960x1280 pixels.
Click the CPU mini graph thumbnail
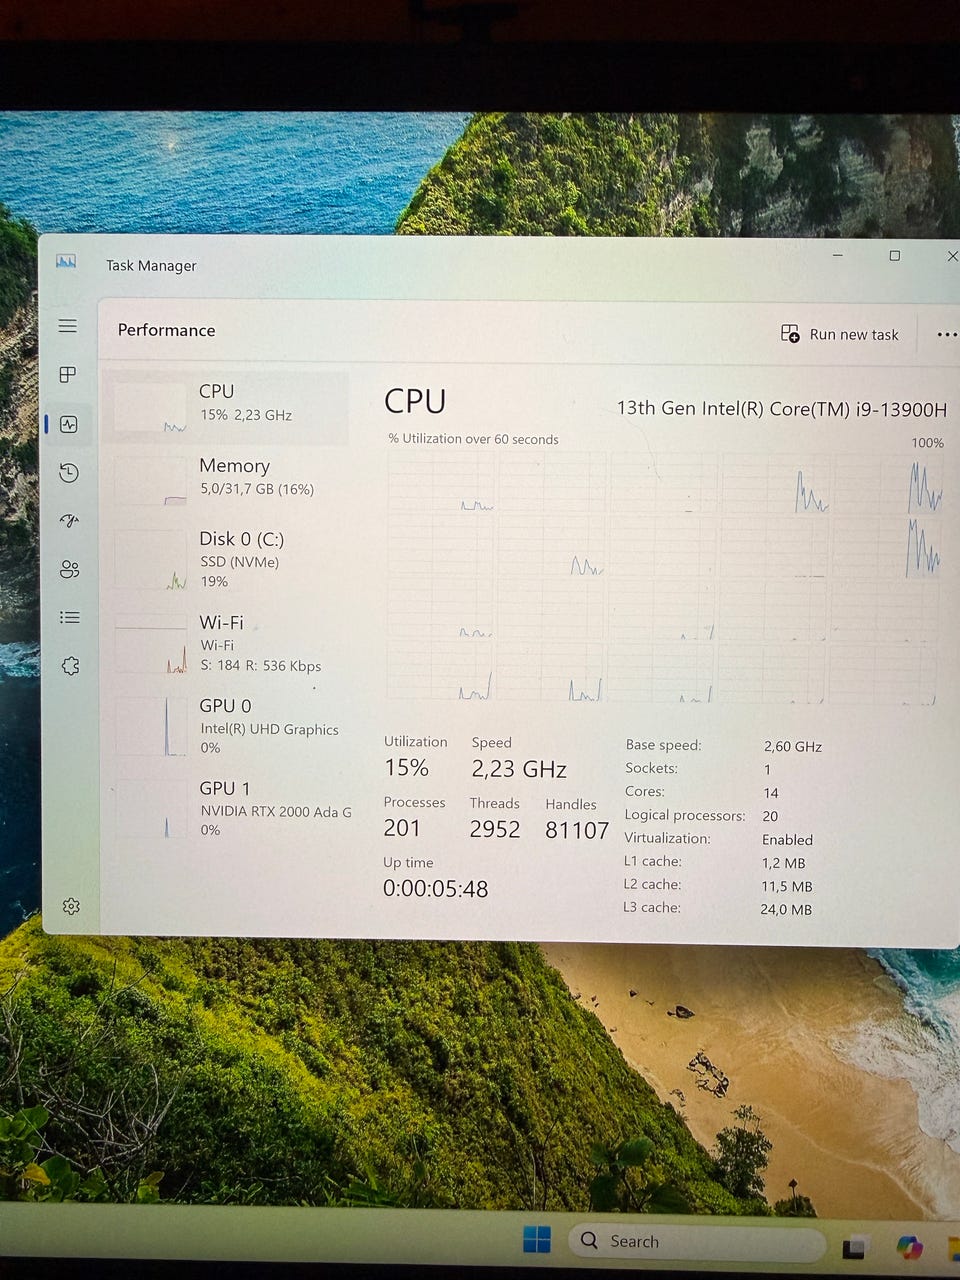click(150, 409)
